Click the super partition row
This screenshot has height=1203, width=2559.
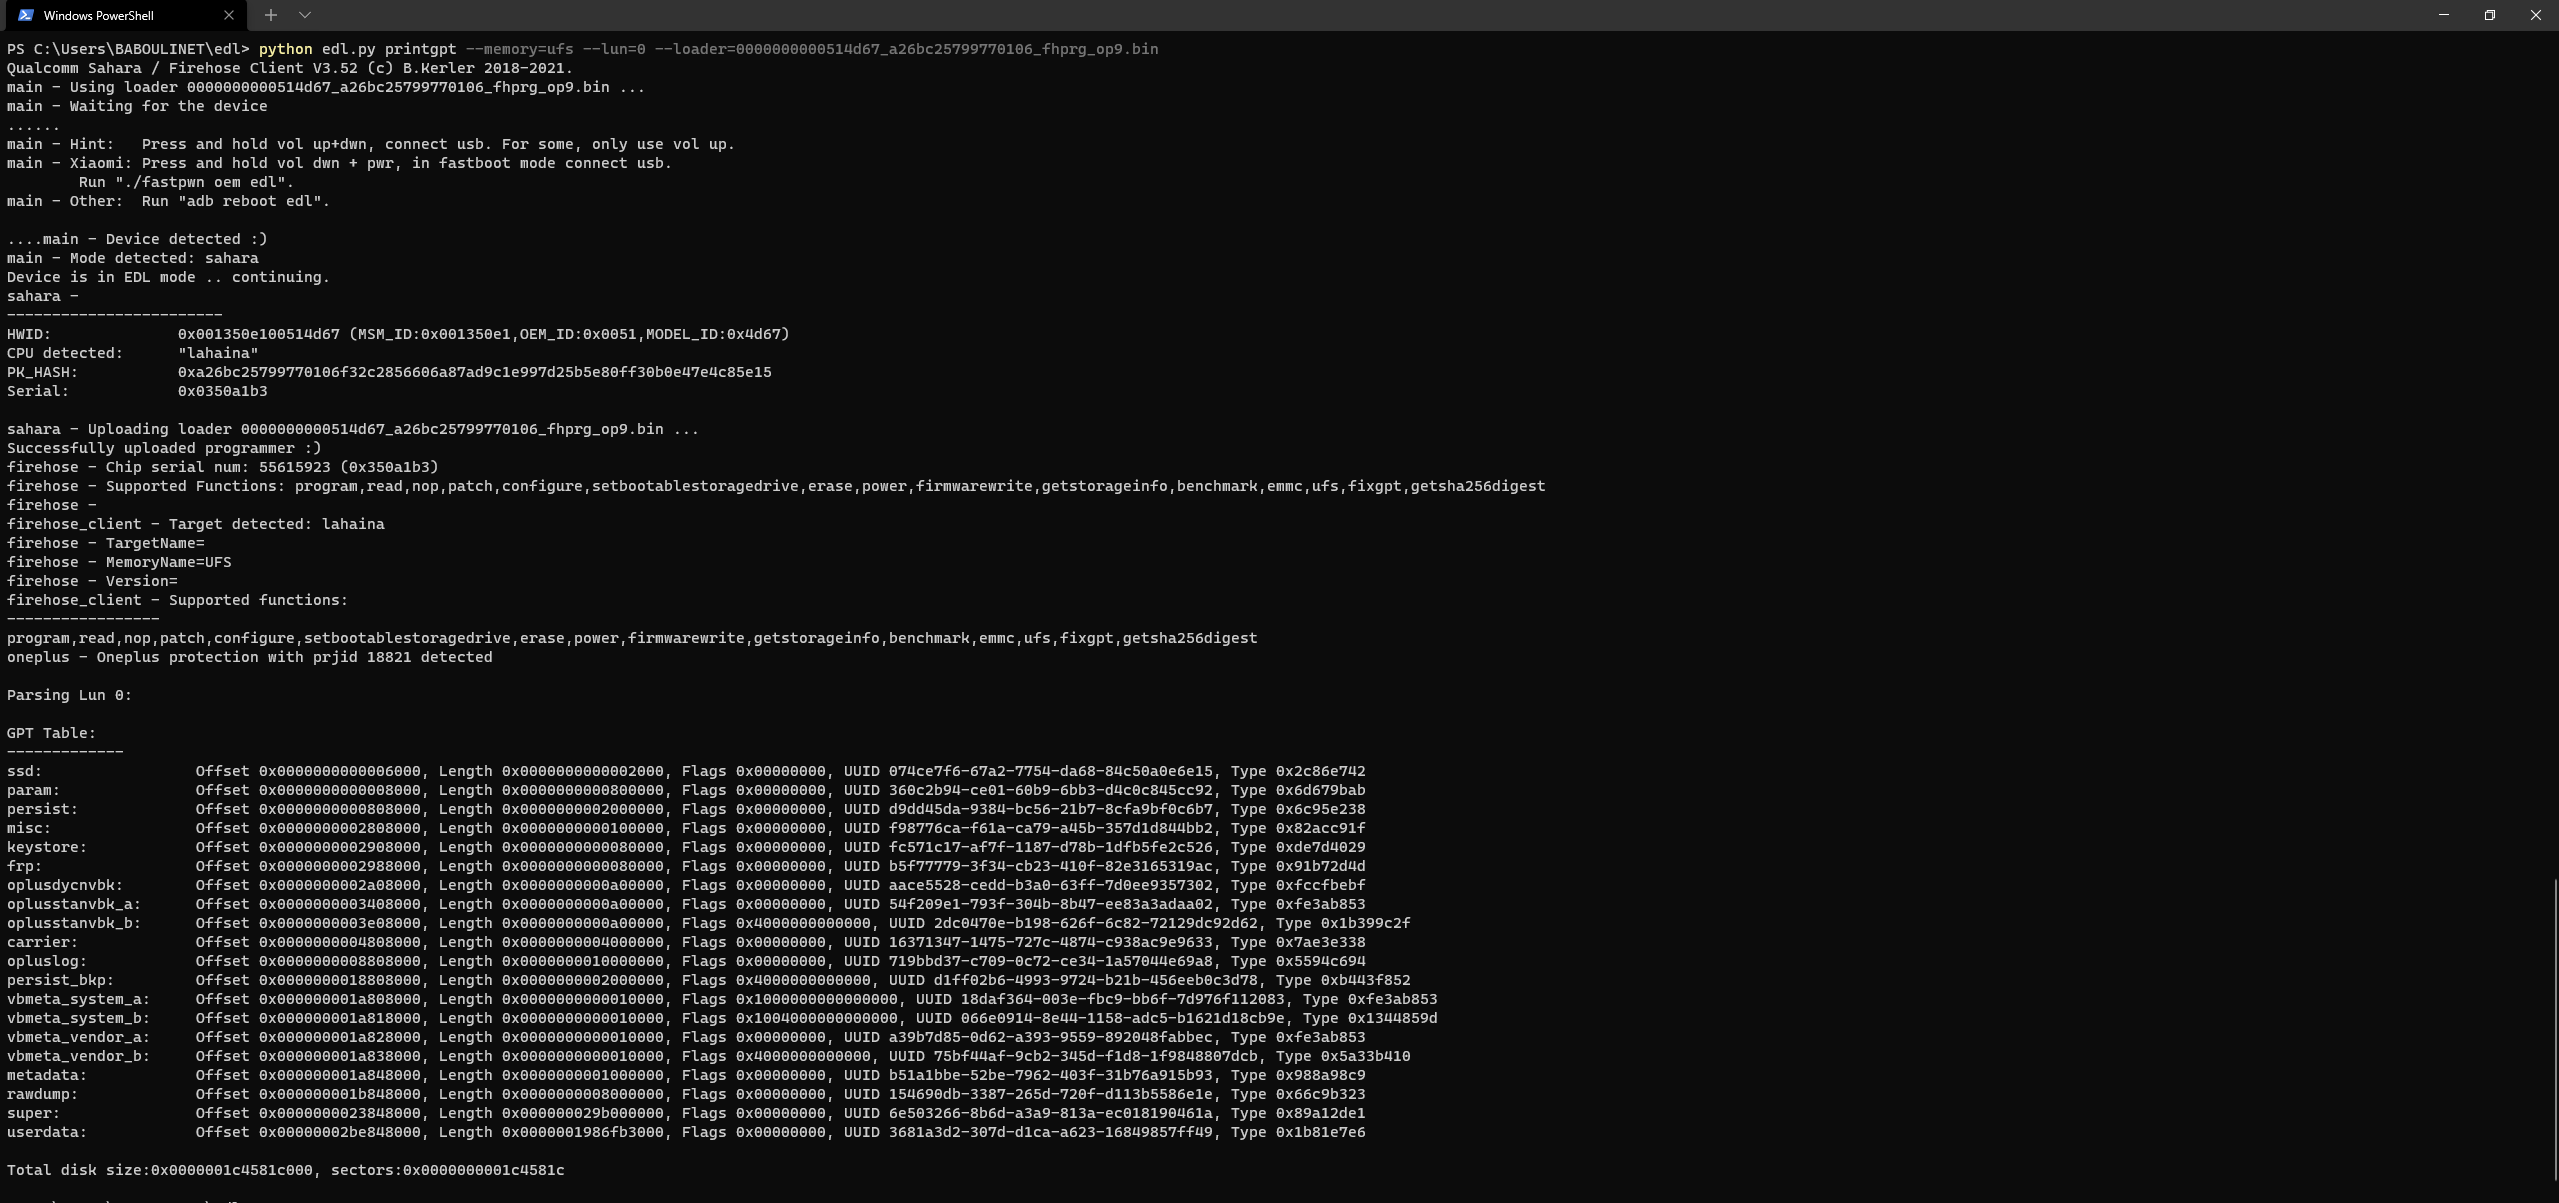click(x=34, y=1113)
